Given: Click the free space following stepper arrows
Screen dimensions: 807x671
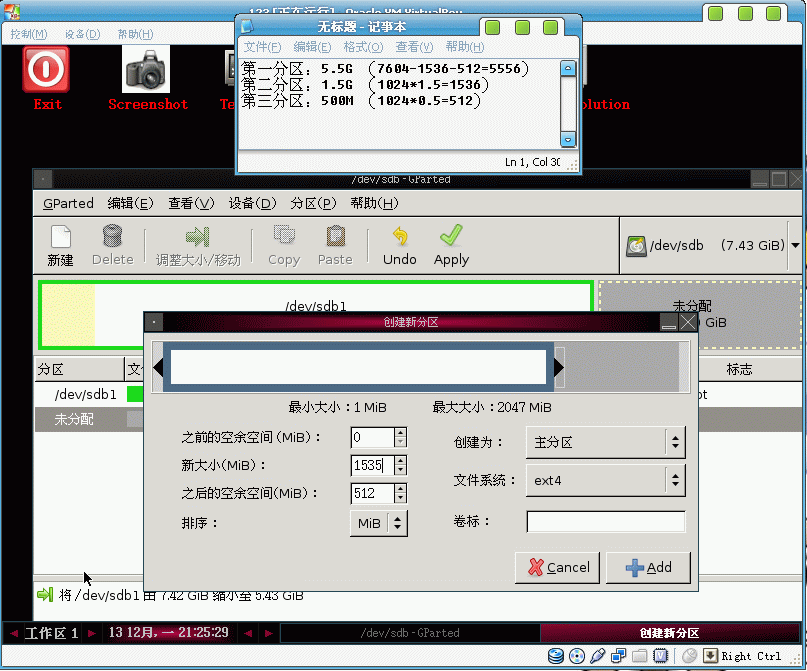Looking at the screenshot, I should coord(400,493).
